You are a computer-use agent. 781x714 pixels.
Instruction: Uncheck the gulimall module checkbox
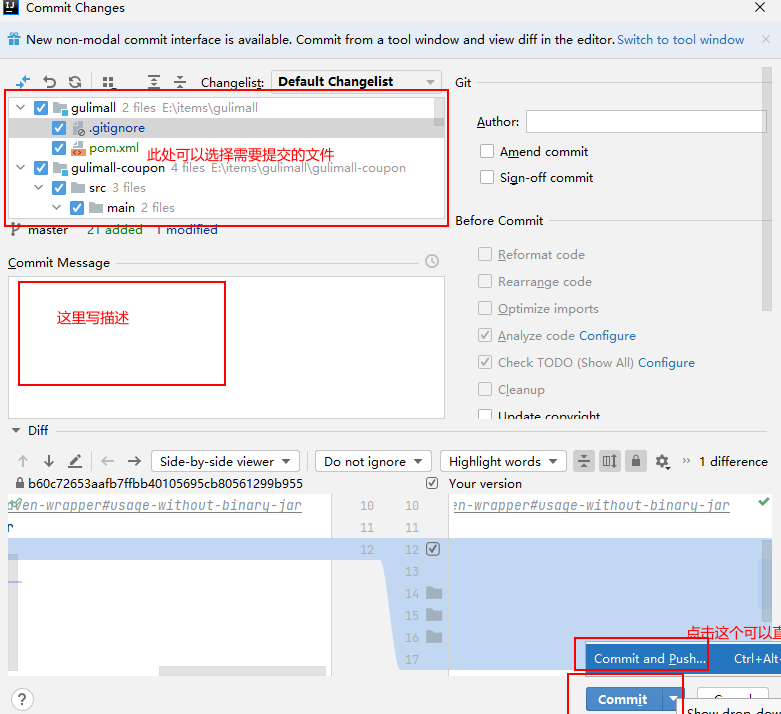[41, 108]
